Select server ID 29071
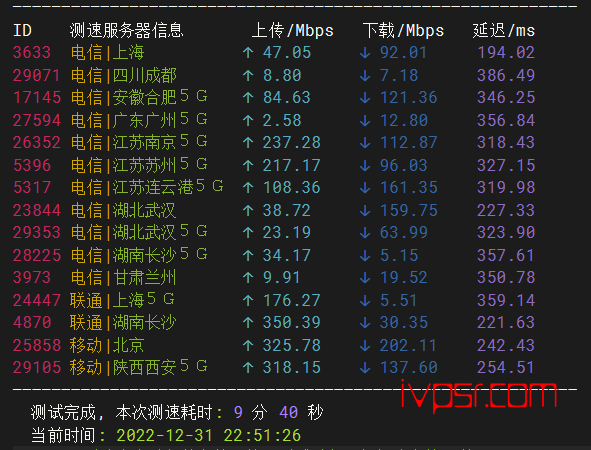Image resolution: width=591 pixels, height=450 pixels. coord(37,75)
